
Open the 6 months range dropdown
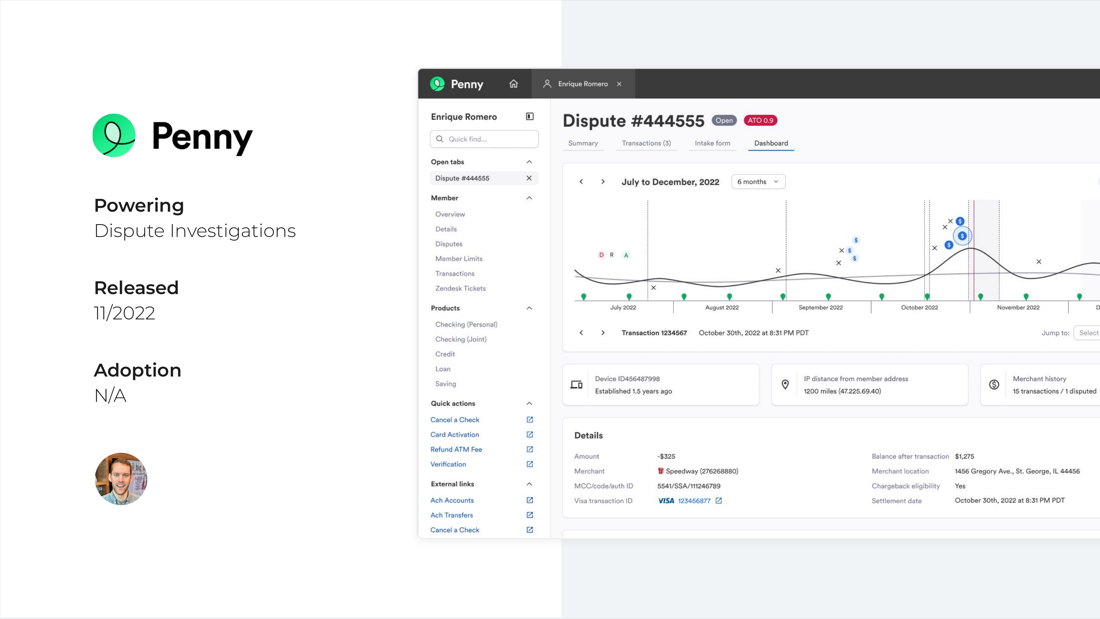757,181
